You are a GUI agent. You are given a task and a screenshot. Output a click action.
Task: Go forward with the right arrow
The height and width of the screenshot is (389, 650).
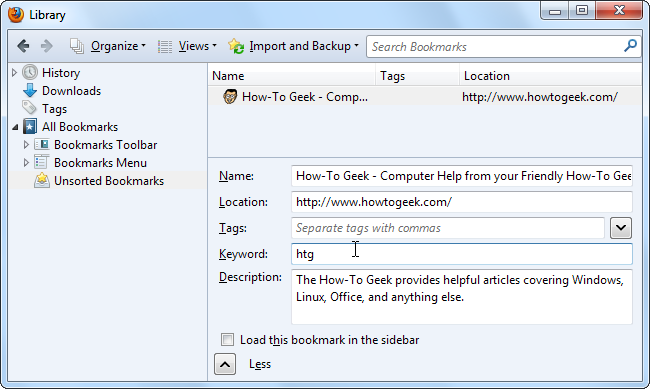point(46,46)
